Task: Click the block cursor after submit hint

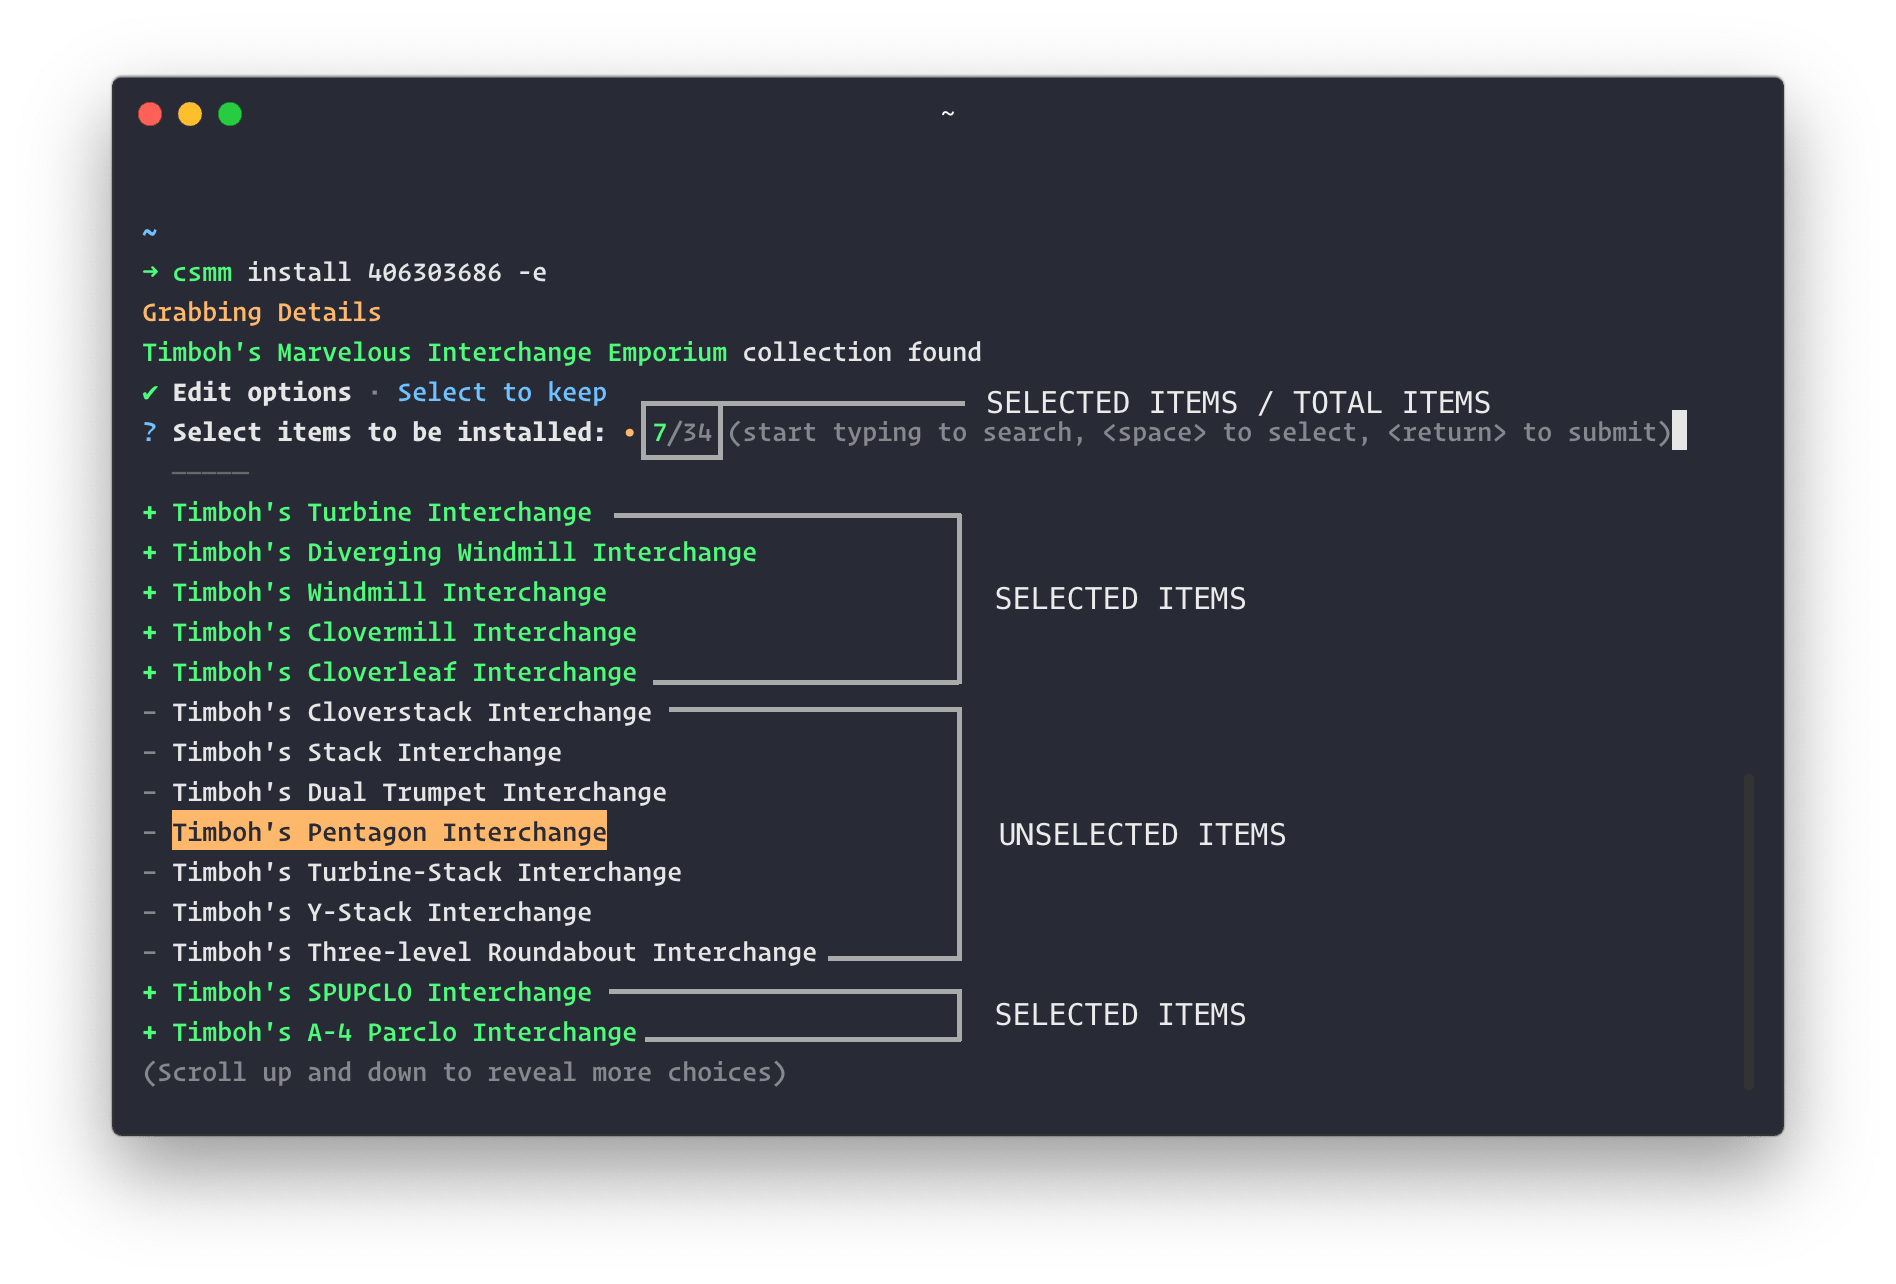Action: pos(1680,430)
